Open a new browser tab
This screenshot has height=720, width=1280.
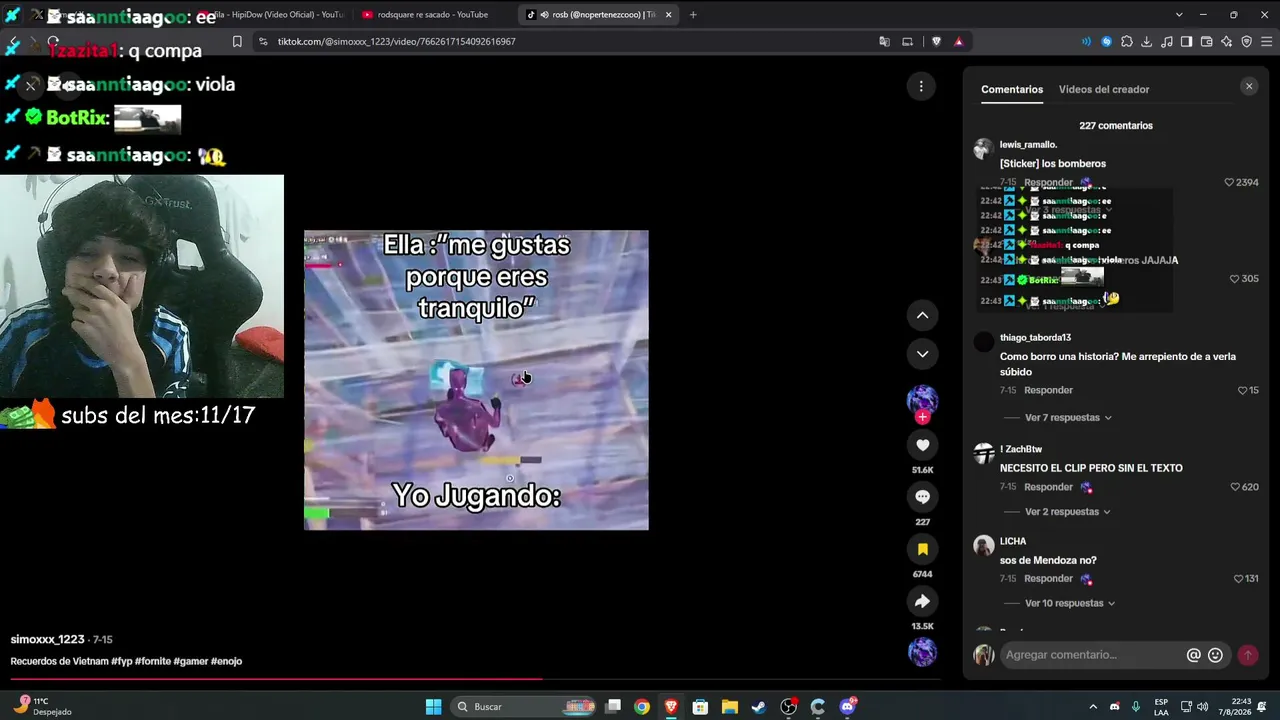coord(693,14)
